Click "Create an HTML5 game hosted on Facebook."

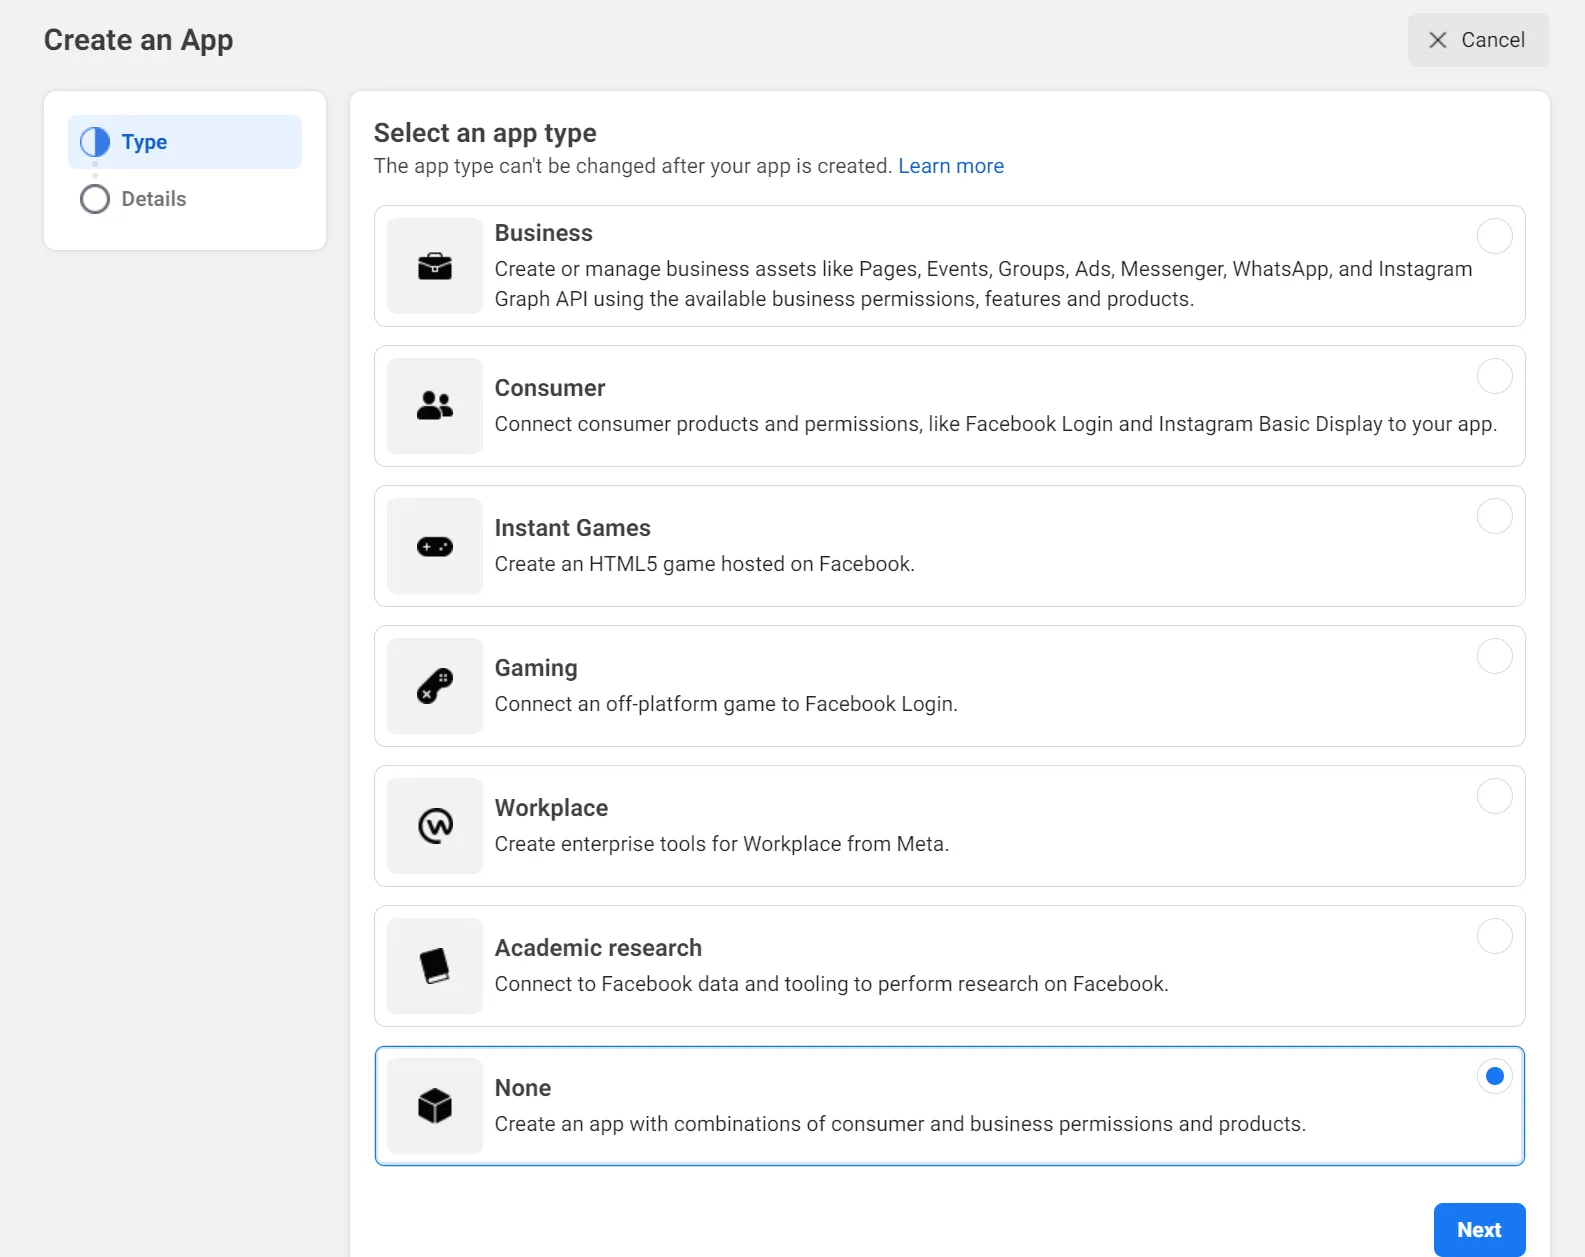click(705, 564)
